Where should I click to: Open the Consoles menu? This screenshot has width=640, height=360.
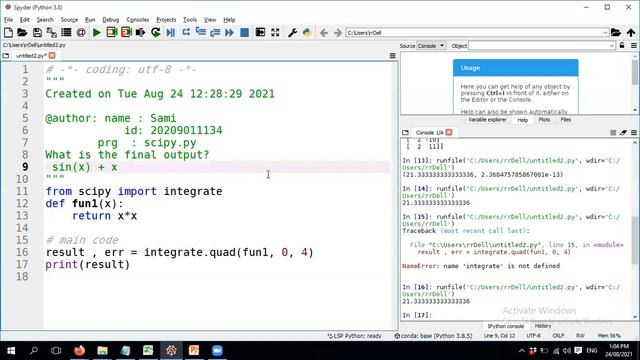138,20
